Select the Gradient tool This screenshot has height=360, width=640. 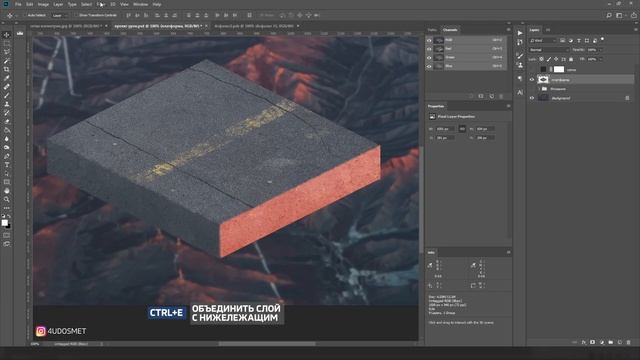[6, 130]
